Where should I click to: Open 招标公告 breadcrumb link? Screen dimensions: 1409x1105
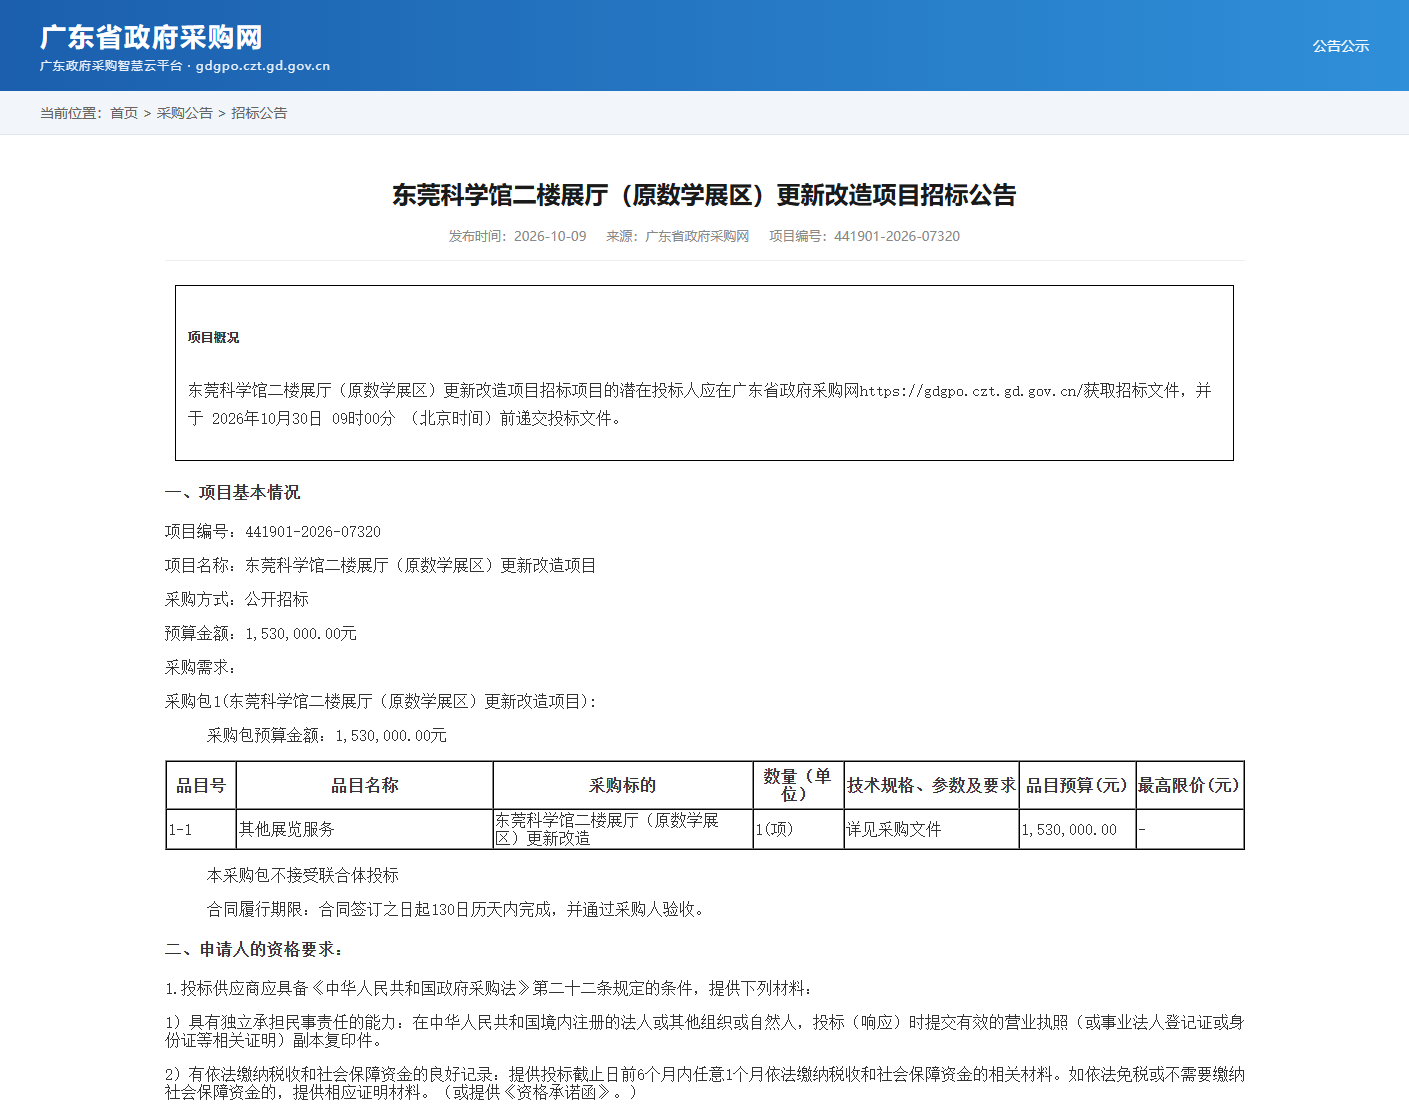tap(259, 113)
